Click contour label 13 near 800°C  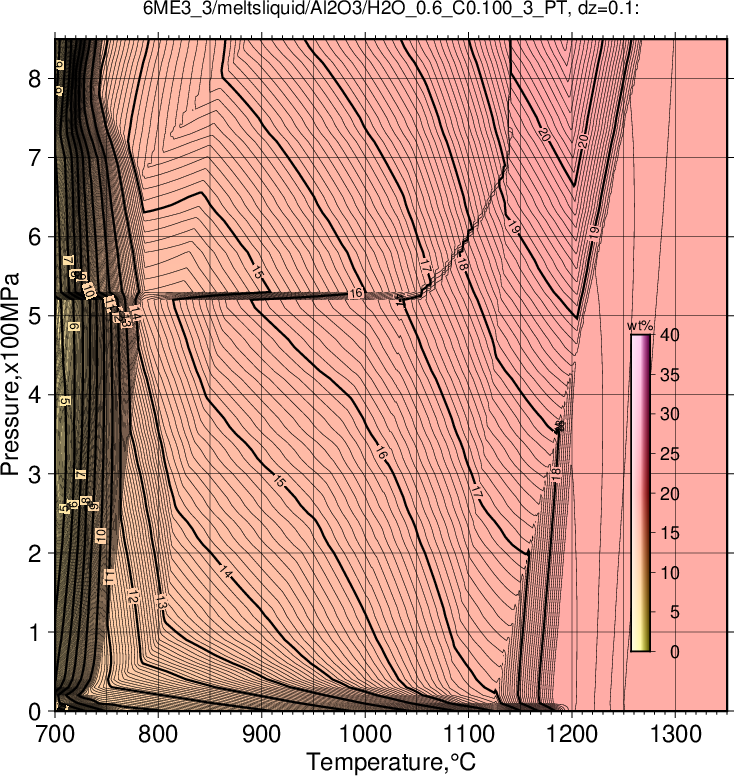[161, 602]
